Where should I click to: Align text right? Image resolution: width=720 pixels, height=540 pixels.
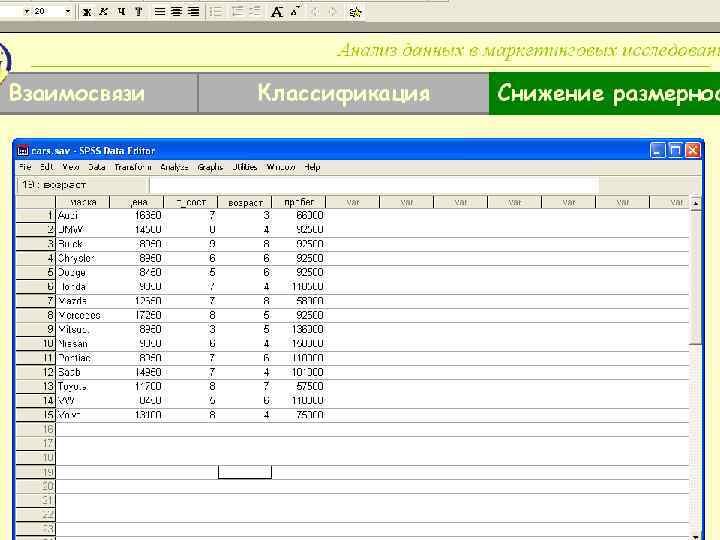tap(194, 12)
